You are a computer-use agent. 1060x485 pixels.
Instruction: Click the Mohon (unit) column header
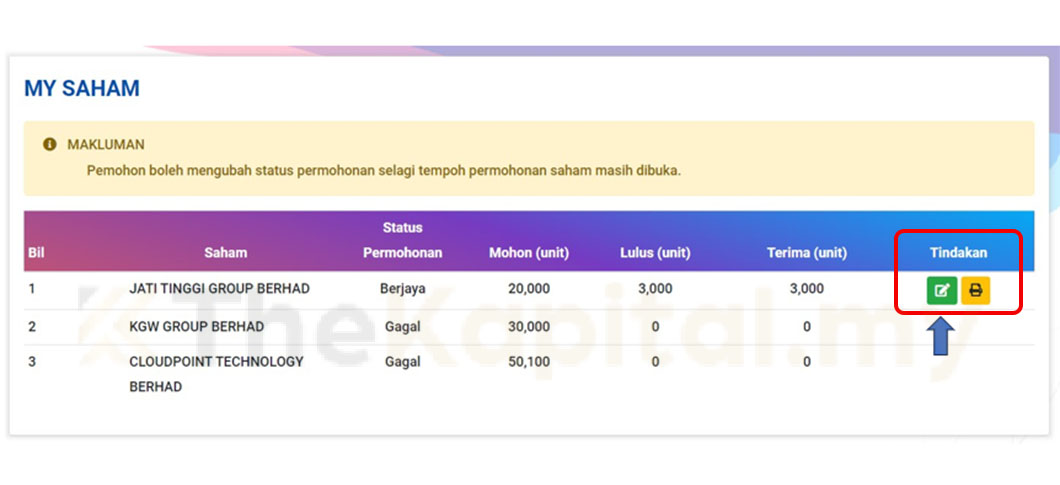[x=528, y=253]
